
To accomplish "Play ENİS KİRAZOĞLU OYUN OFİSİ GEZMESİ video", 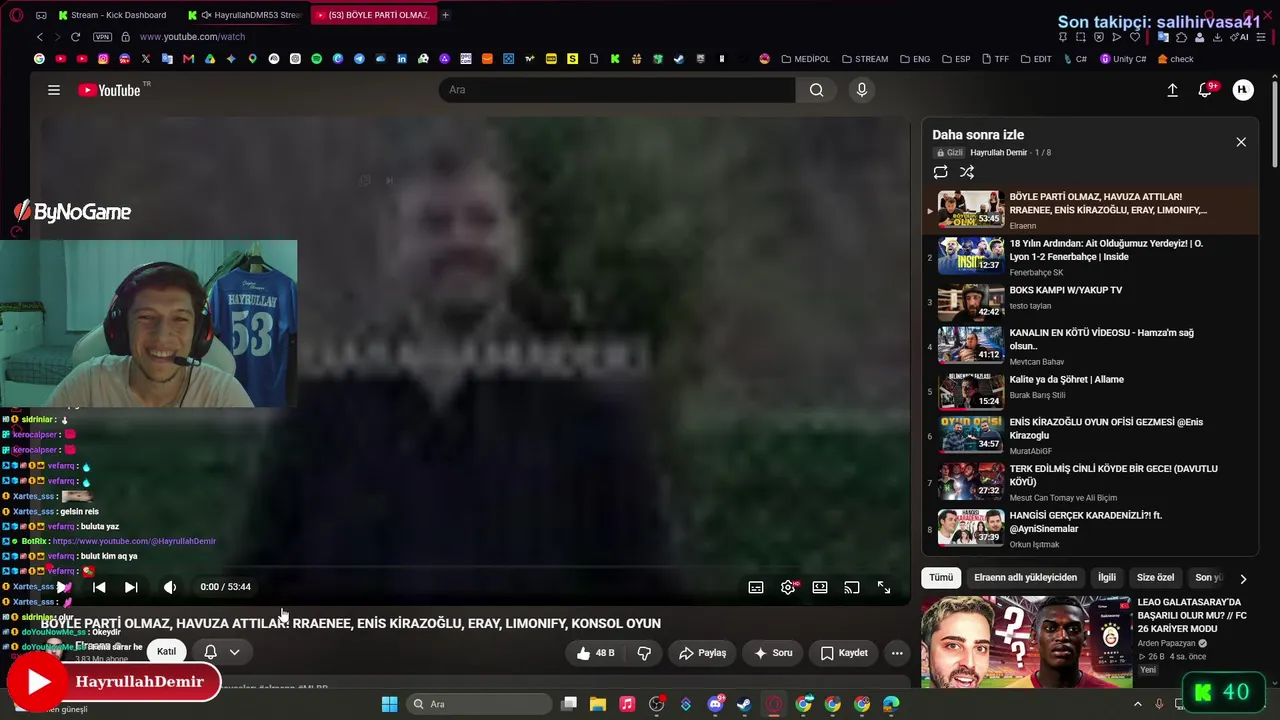I will (x=1090, y=435).
